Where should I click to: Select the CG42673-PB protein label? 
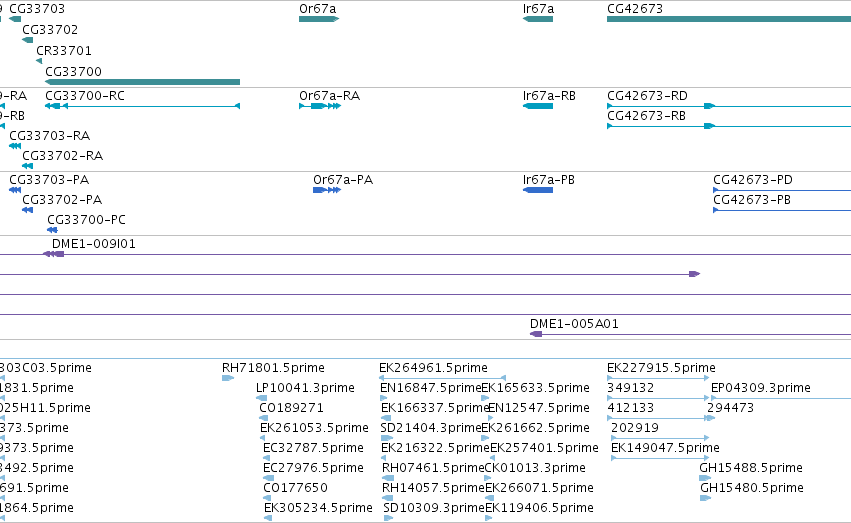pos(752,200)
